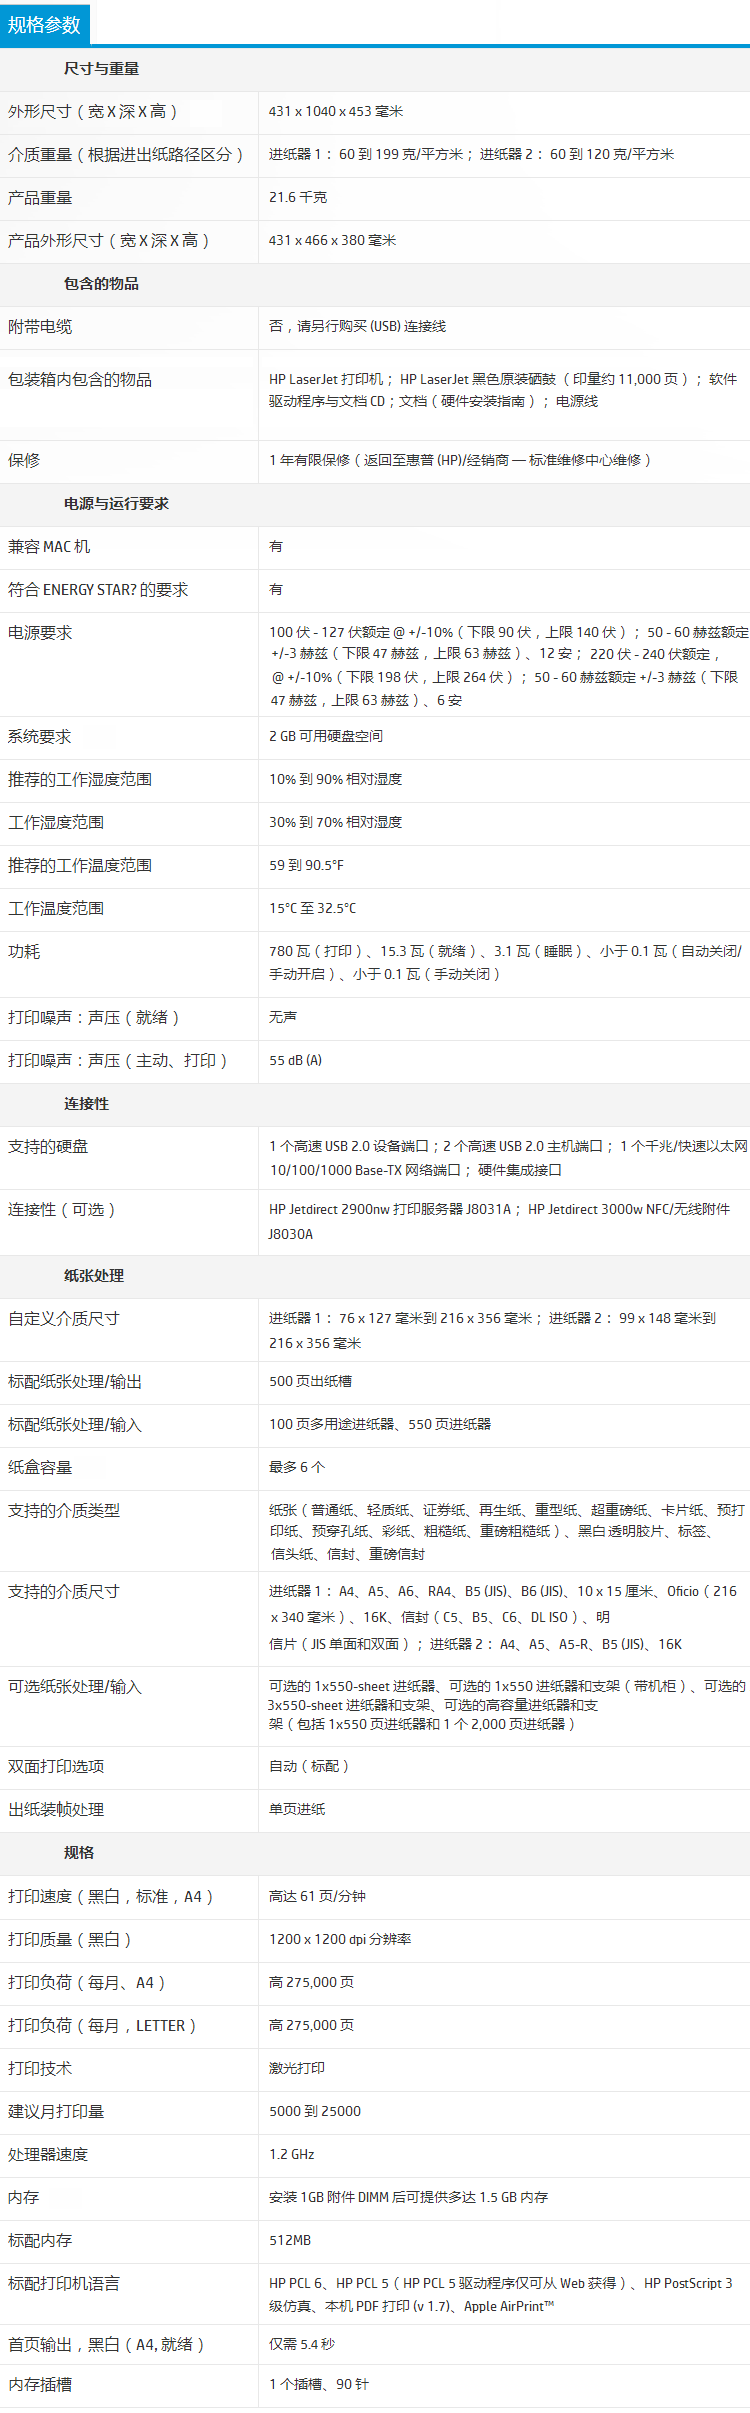Click the 内存 row label
Screen dimensions: 750x2413
(24, 2198)
